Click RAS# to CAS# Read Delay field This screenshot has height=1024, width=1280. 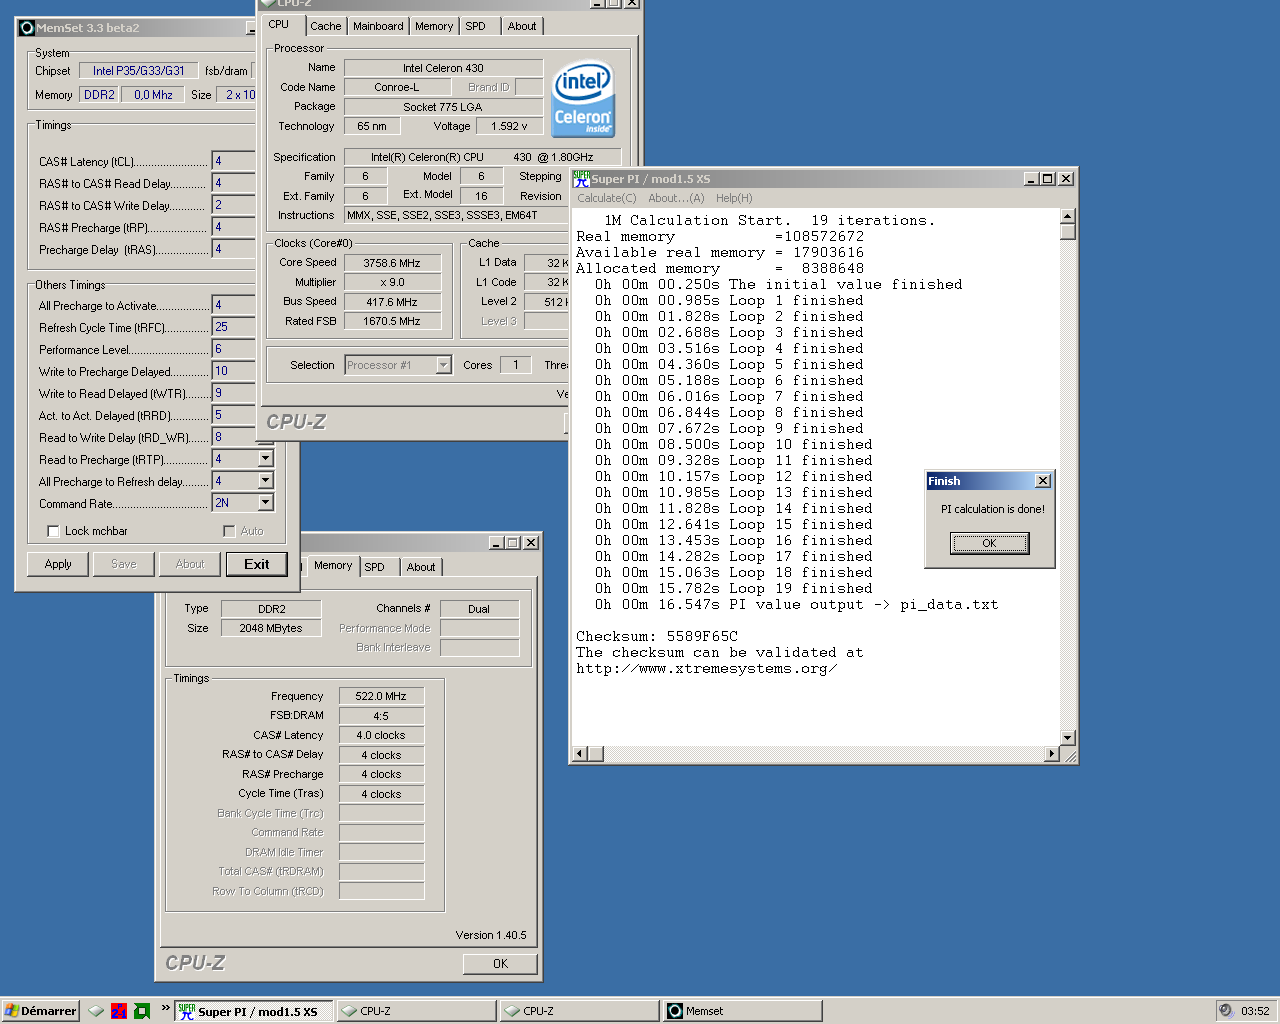pos(234,183)
